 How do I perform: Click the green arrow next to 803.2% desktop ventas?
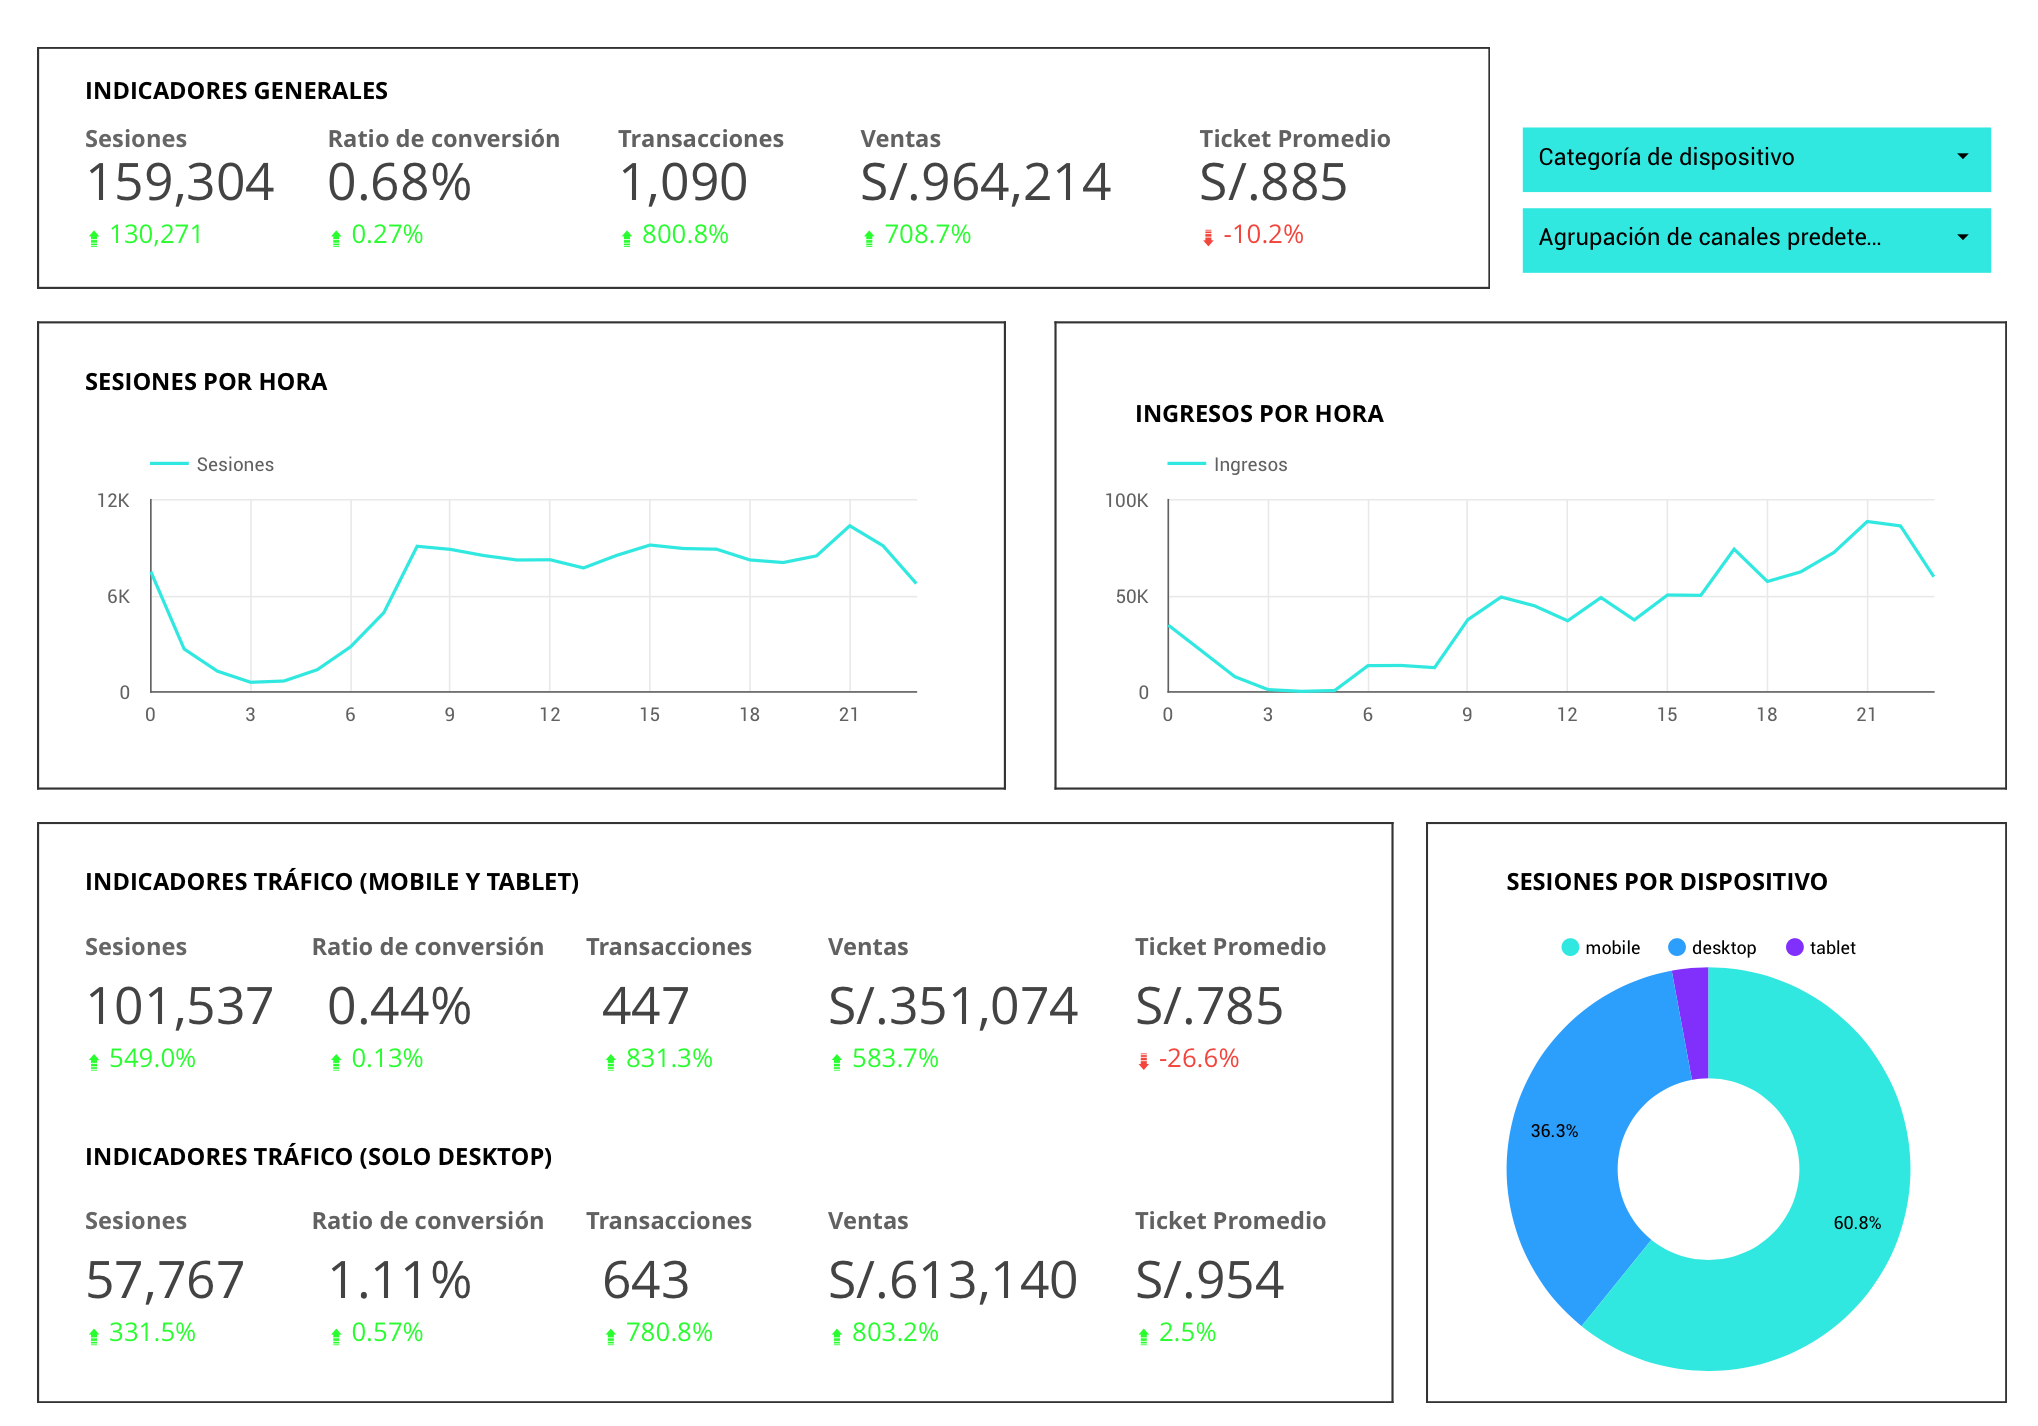tap(837, 1333)
